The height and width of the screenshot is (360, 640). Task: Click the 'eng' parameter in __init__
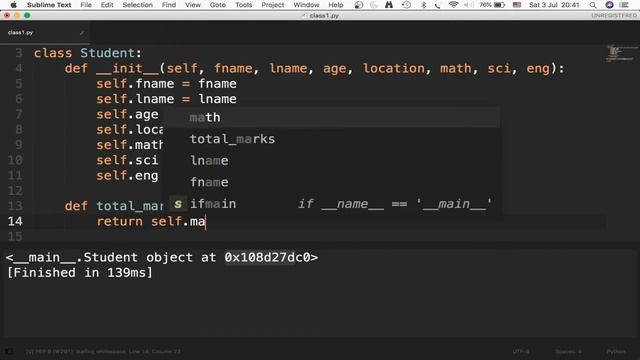pyautogui.click(x=538, y=68)
